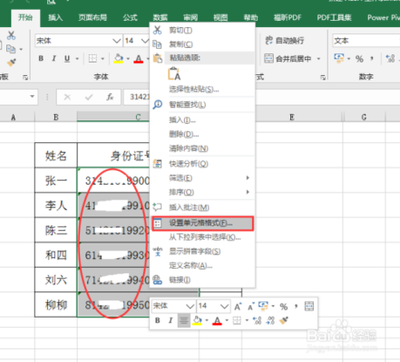
Task: Switch to the 页面布局 ribbon tab
Action: (x=93, y=17)
